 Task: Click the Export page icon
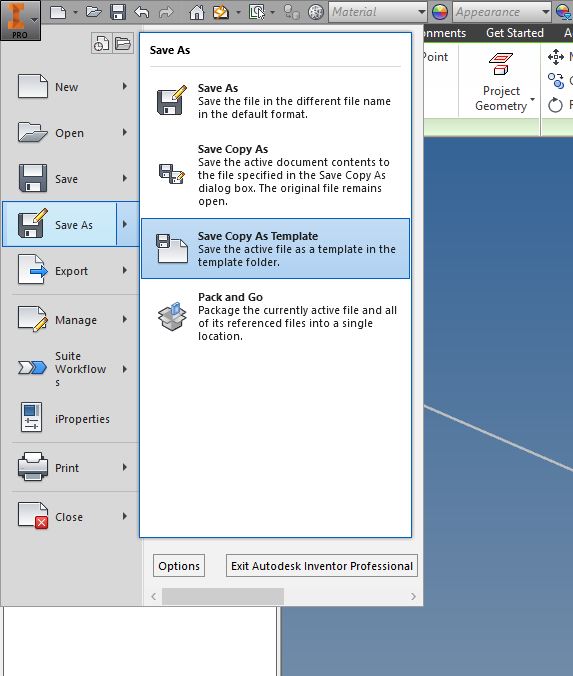33,269
